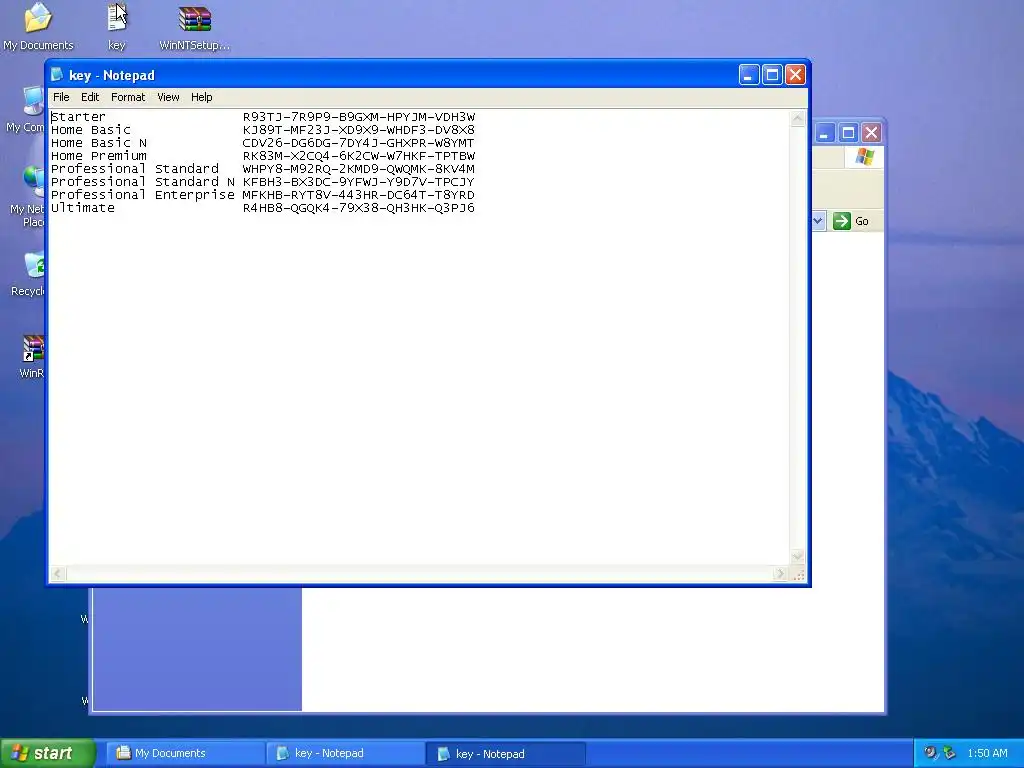Click the word Starter in Notepad

point(78,117)
